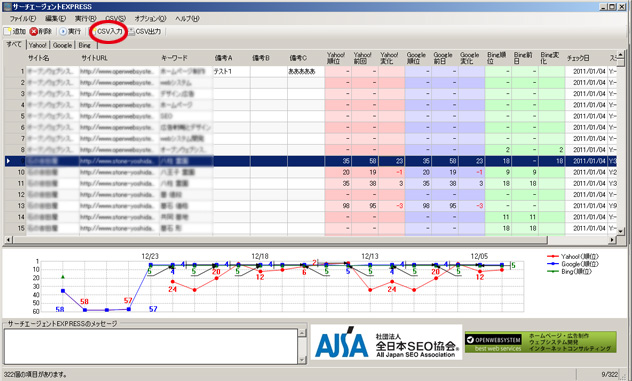Click the テスト1 cell in row 1
The height and width of the screenshot is (381, 632).
point(231,71)
